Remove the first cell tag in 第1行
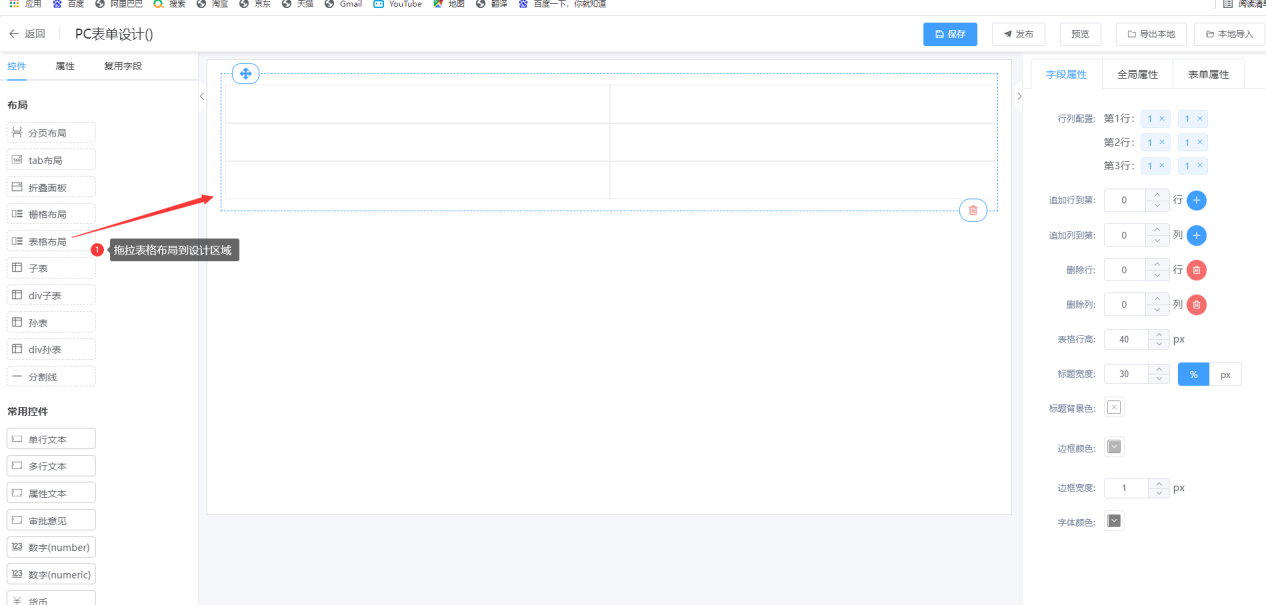The height and width of the screenshot is (605, 1266). click(1162, 119)
